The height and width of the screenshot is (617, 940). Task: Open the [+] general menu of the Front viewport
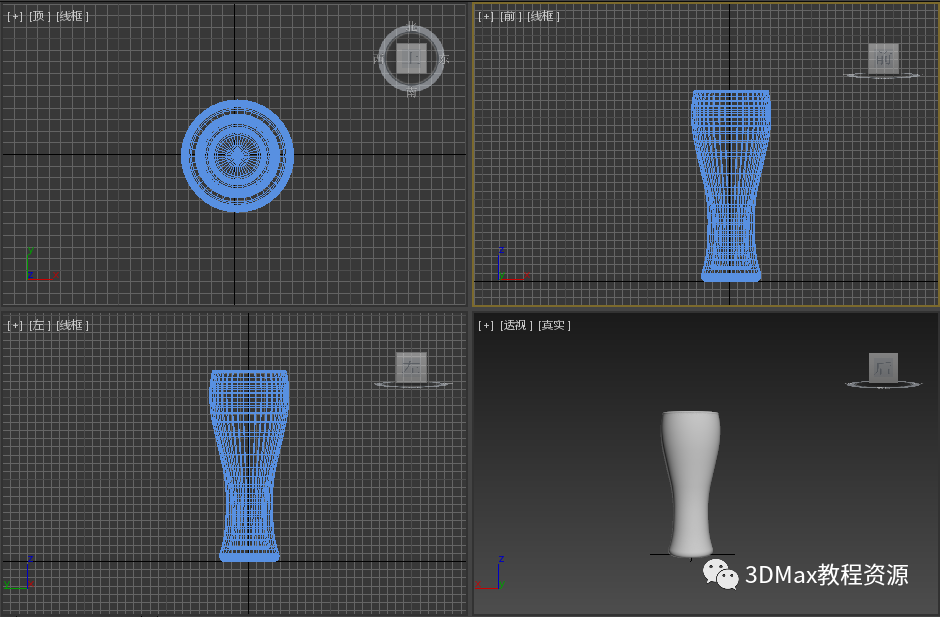coord(486,16)
